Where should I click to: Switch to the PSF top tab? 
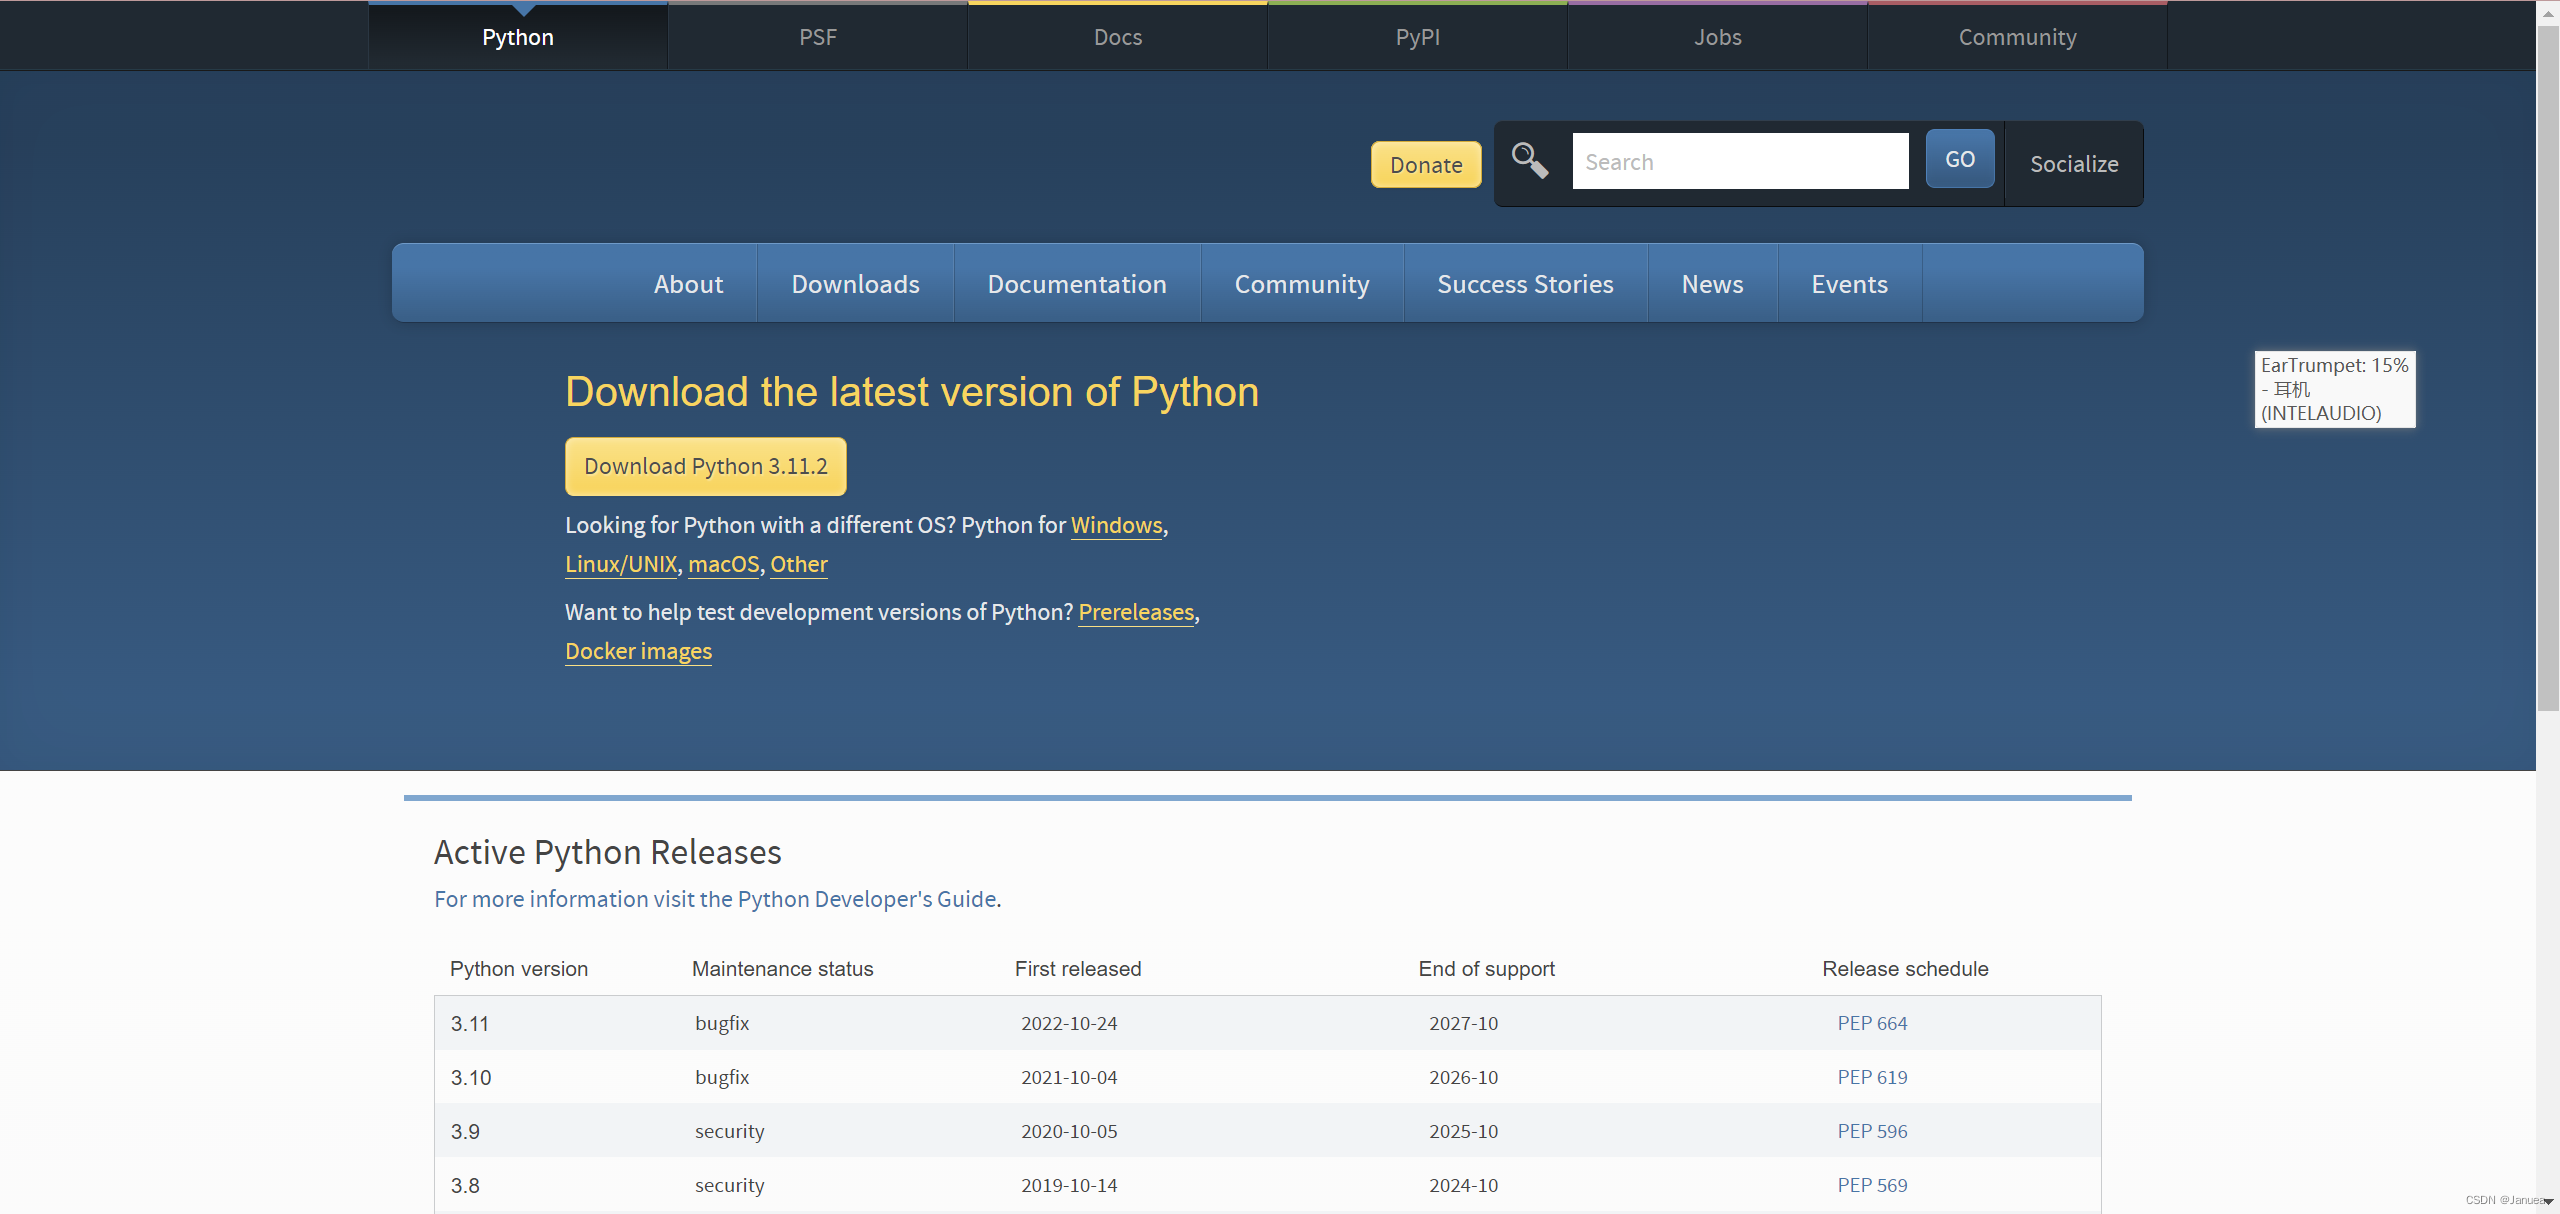coord(818,37)
